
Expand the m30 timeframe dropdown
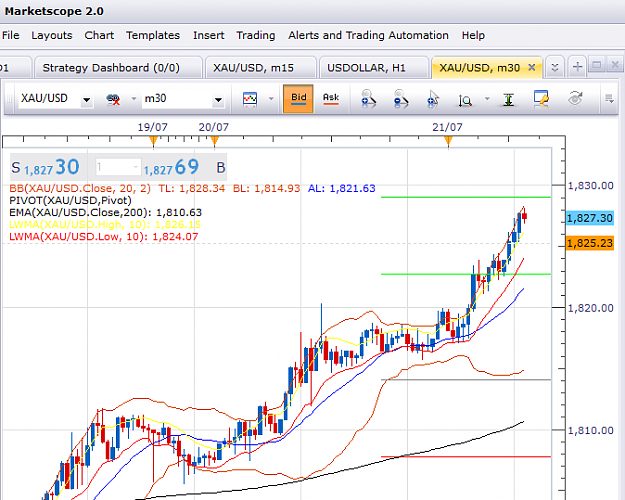coord(218,100)
